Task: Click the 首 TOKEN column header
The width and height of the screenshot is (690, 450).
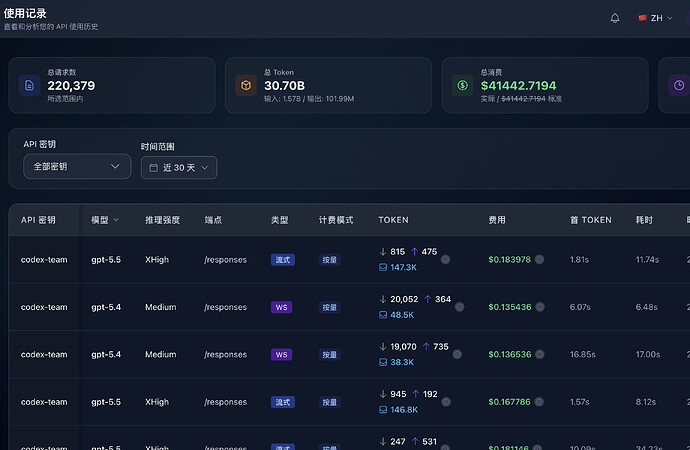Action: (591, 220)
